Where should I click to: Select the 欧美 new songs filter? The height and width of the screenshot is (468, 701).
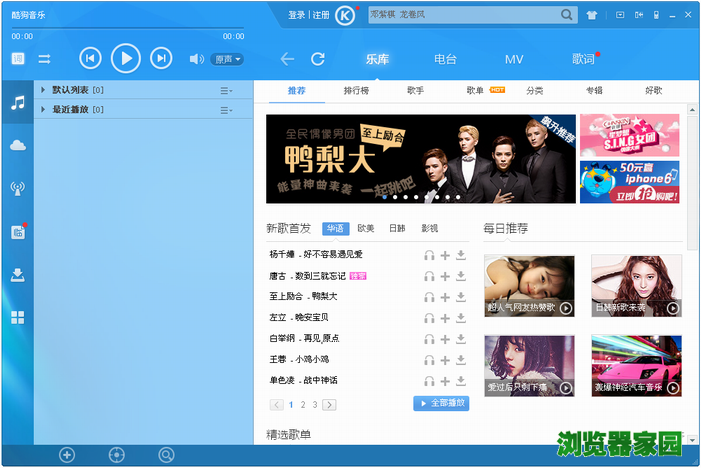pyautogui.click(x=366, y=228)
